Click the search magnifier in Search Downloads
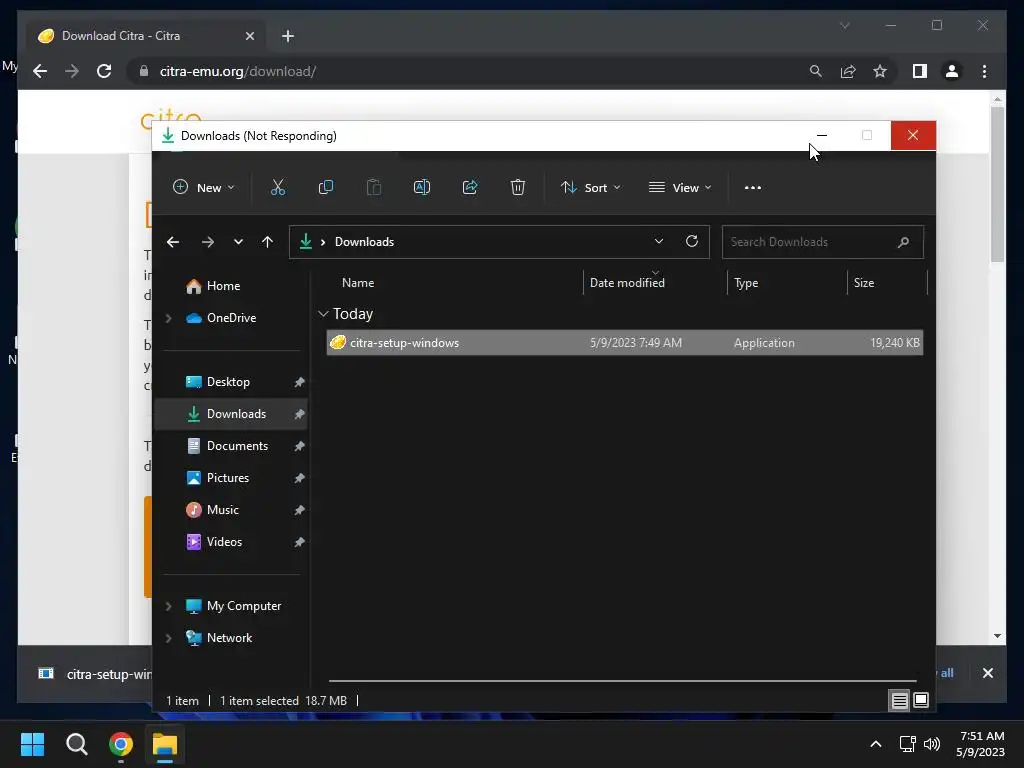 point(903,242)
